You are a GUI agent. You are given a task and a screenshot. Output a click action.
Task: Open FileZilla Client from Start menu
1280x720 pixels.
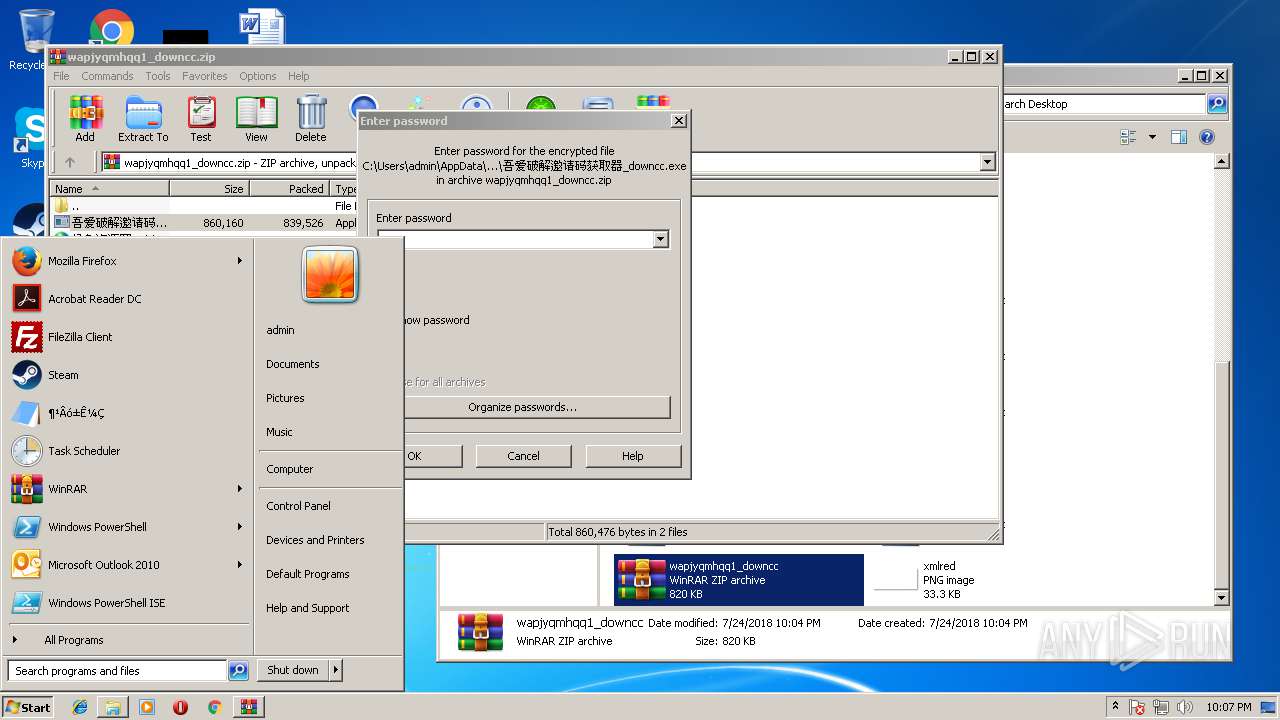(x=127, y=337)
